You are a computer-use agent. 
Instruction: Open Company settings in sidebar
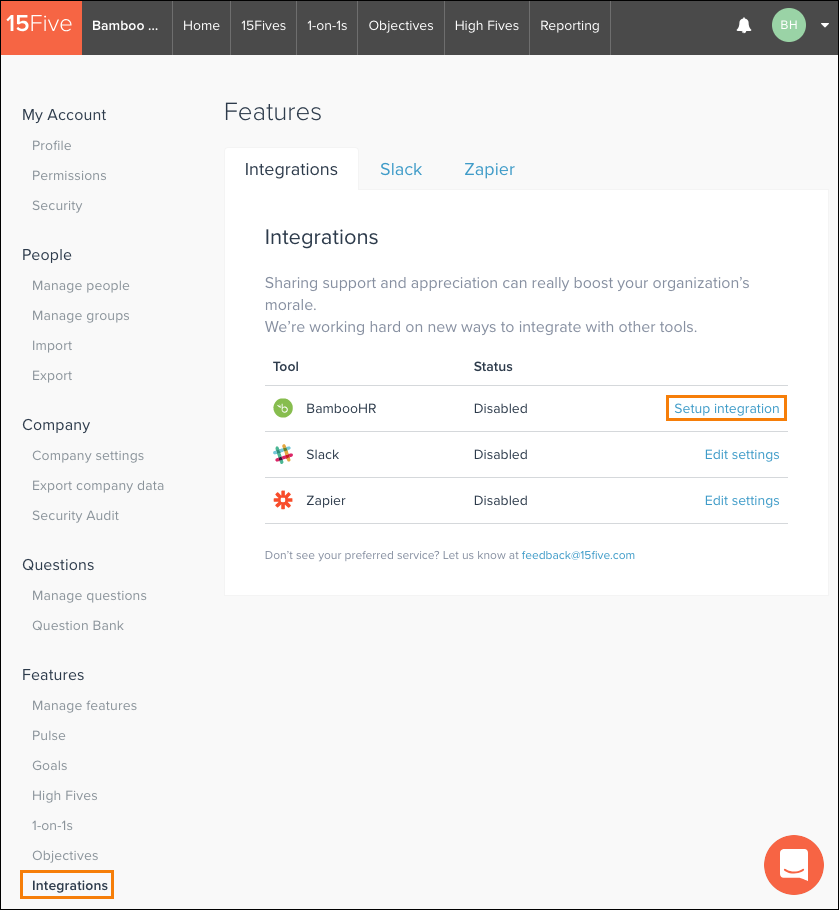coord(88,456)
